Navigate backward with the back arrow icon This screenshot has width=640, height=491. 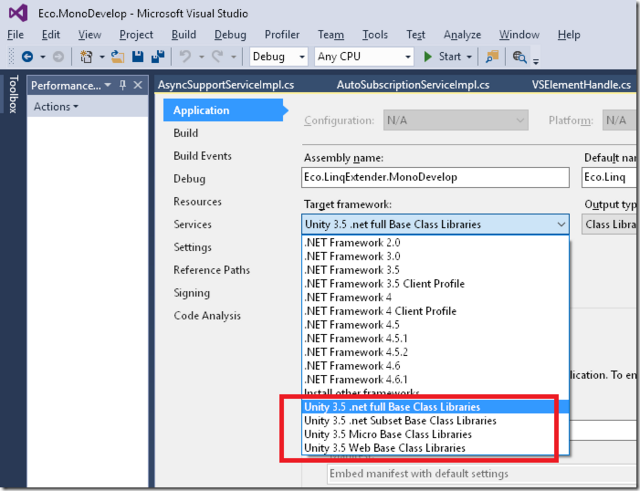27,56
